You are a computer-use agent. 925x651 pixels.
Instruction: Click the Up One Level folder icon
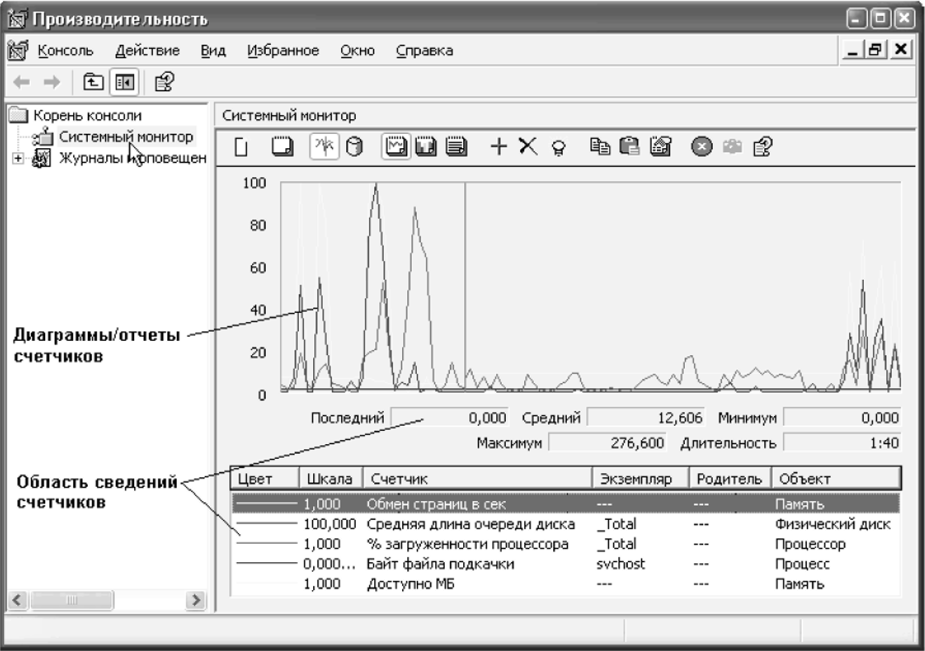pyautogui.click(x=93, y=82)
